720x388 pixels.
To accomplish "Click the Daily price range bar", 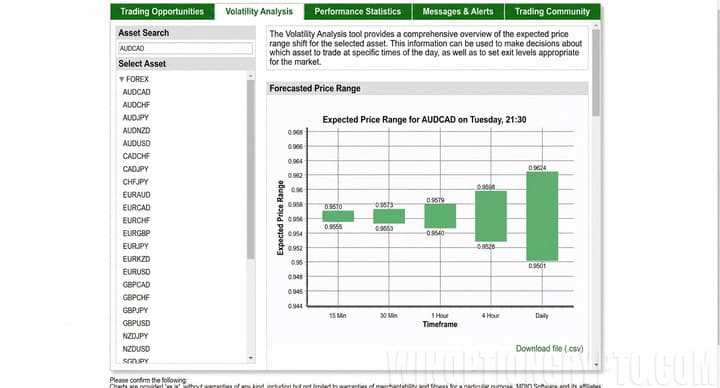I will (542, 216).
